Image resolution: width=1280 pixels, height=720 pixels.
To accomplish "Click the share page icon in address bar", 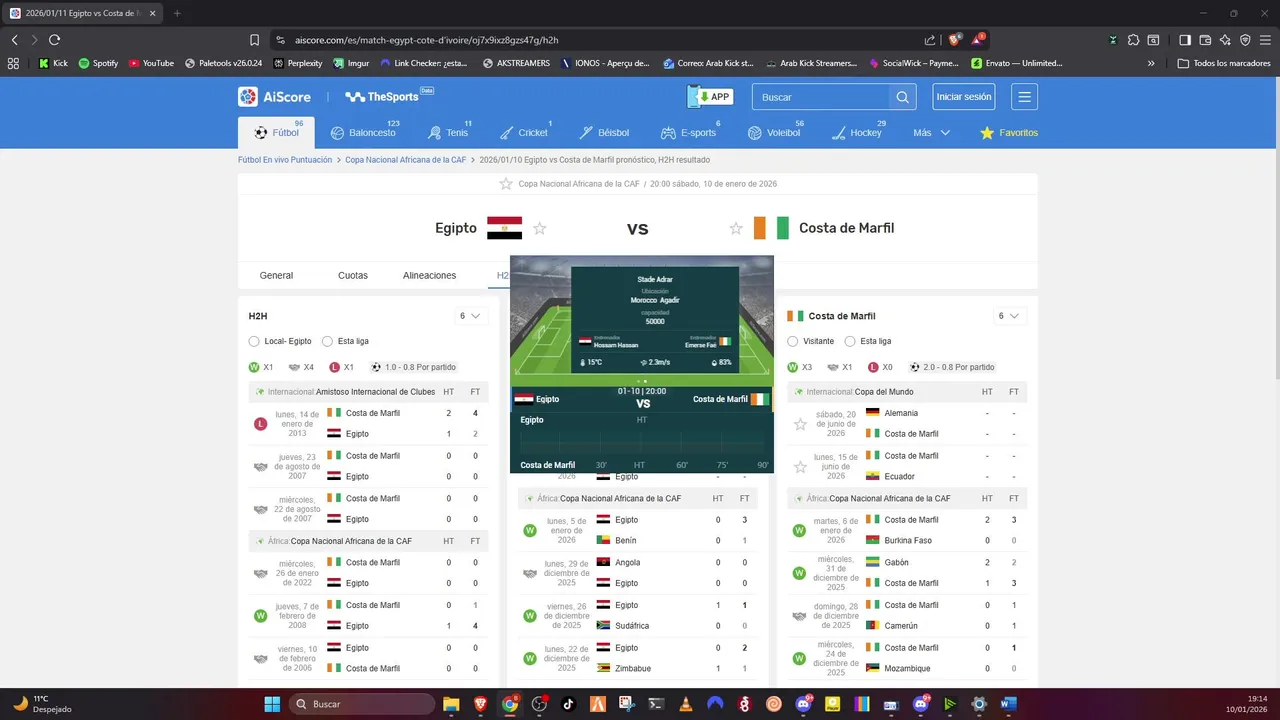I will click(x=930, y=40).
